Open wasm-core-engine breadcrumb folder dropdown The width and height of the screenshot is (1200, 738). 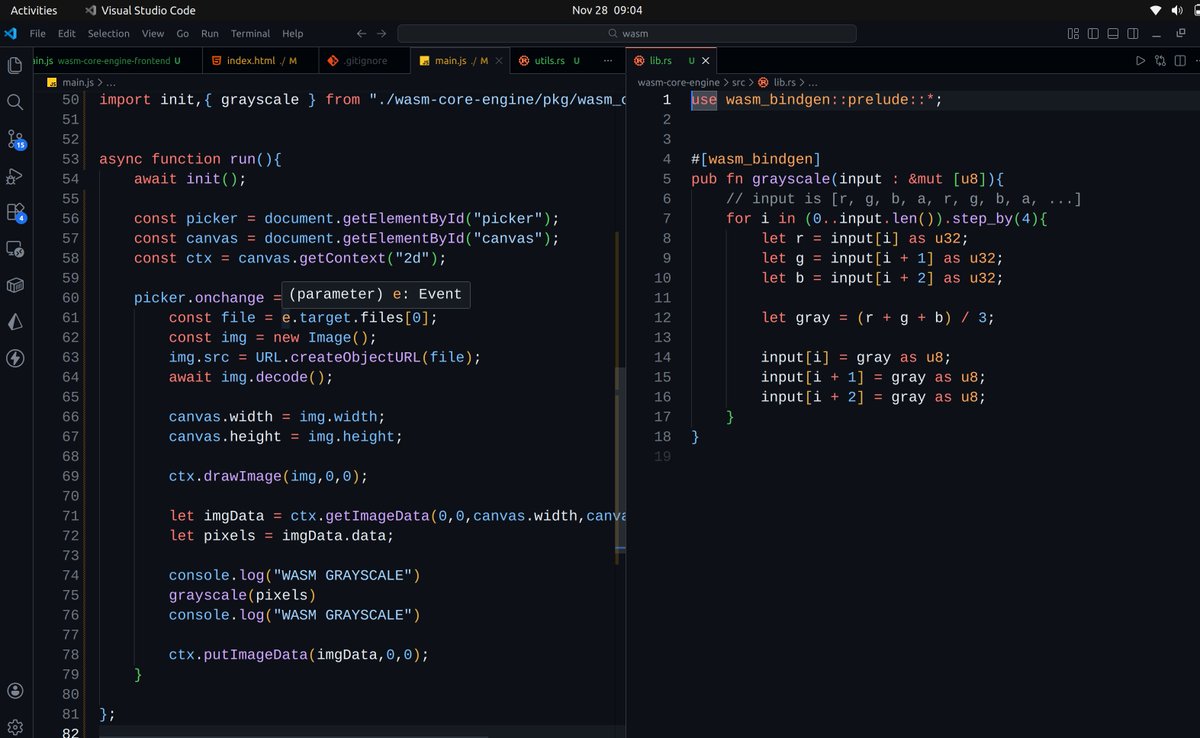pos(679,82)
